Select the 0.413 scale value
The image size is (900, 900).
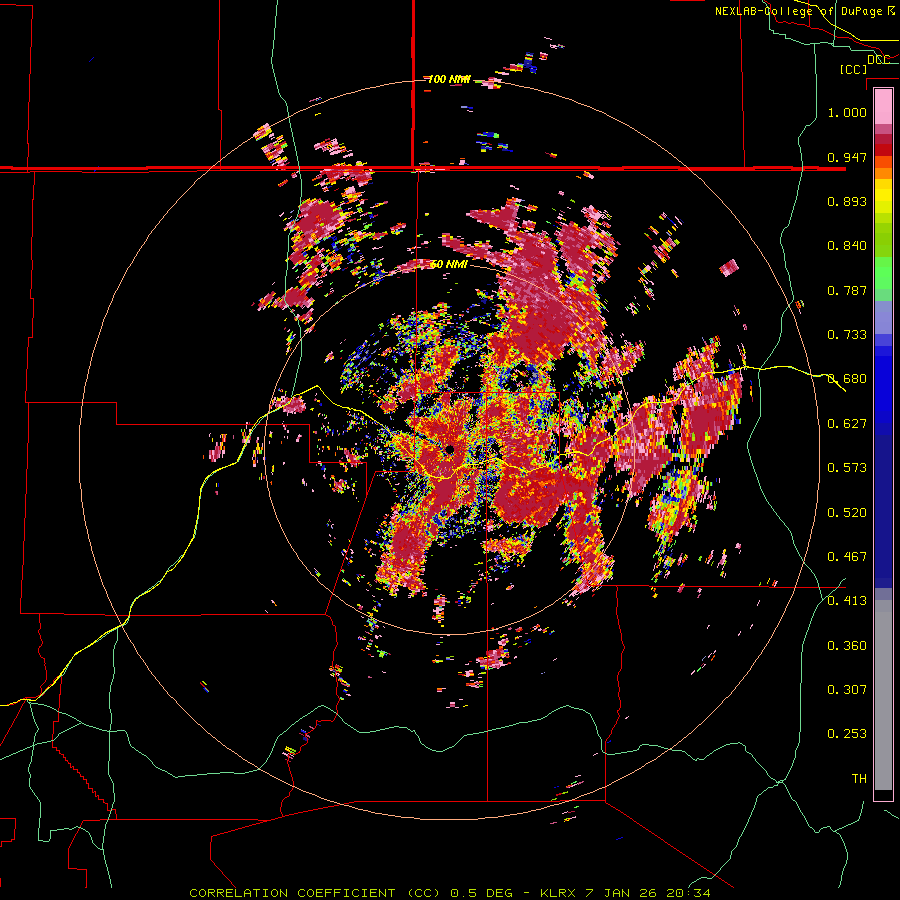pyautogui.click(x=847, y=600)
